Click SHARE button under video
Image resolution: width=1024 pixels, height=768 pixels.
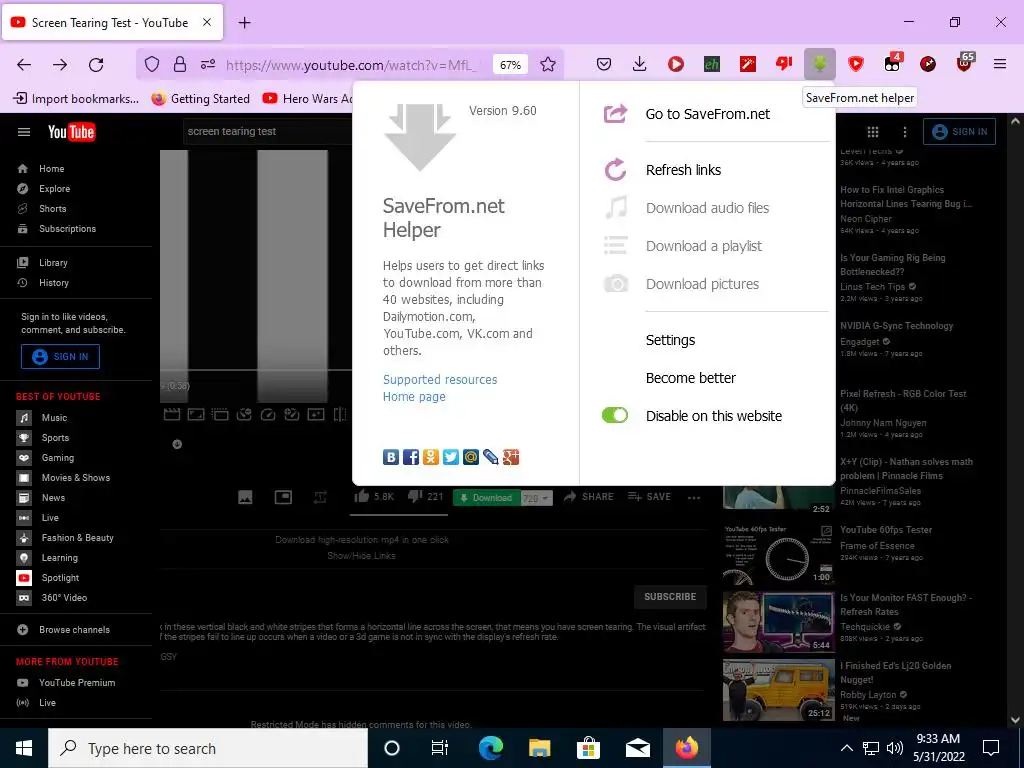588,497
